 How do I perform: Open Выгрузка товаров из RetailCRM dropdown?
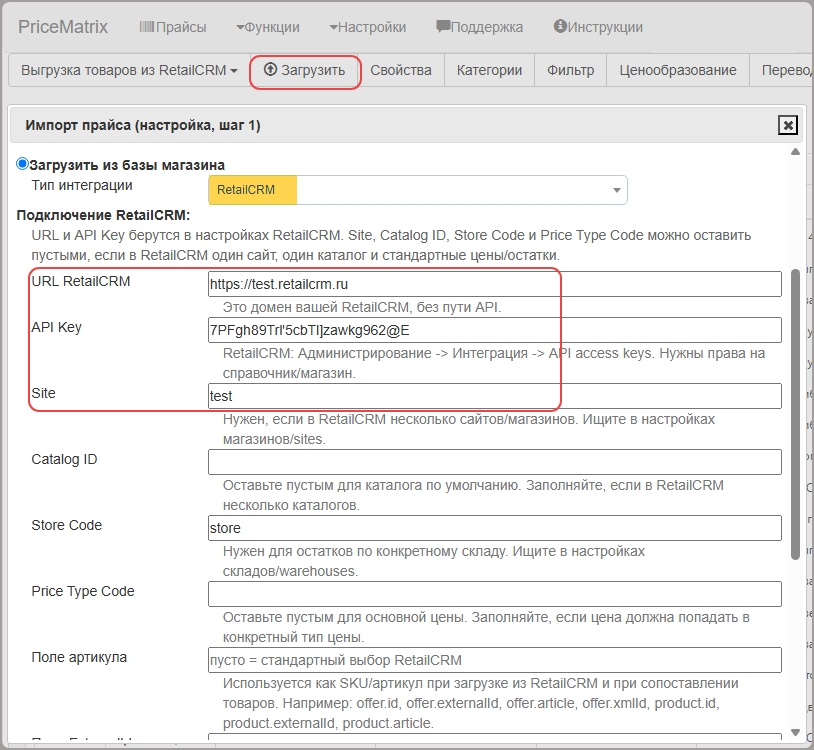[x=129, y=70]
